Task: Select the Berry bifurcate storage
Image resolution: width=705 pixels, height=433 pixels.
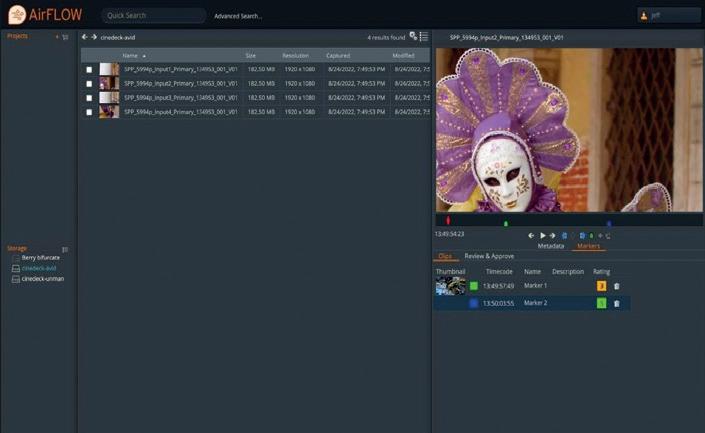Action: click(40, 258)
